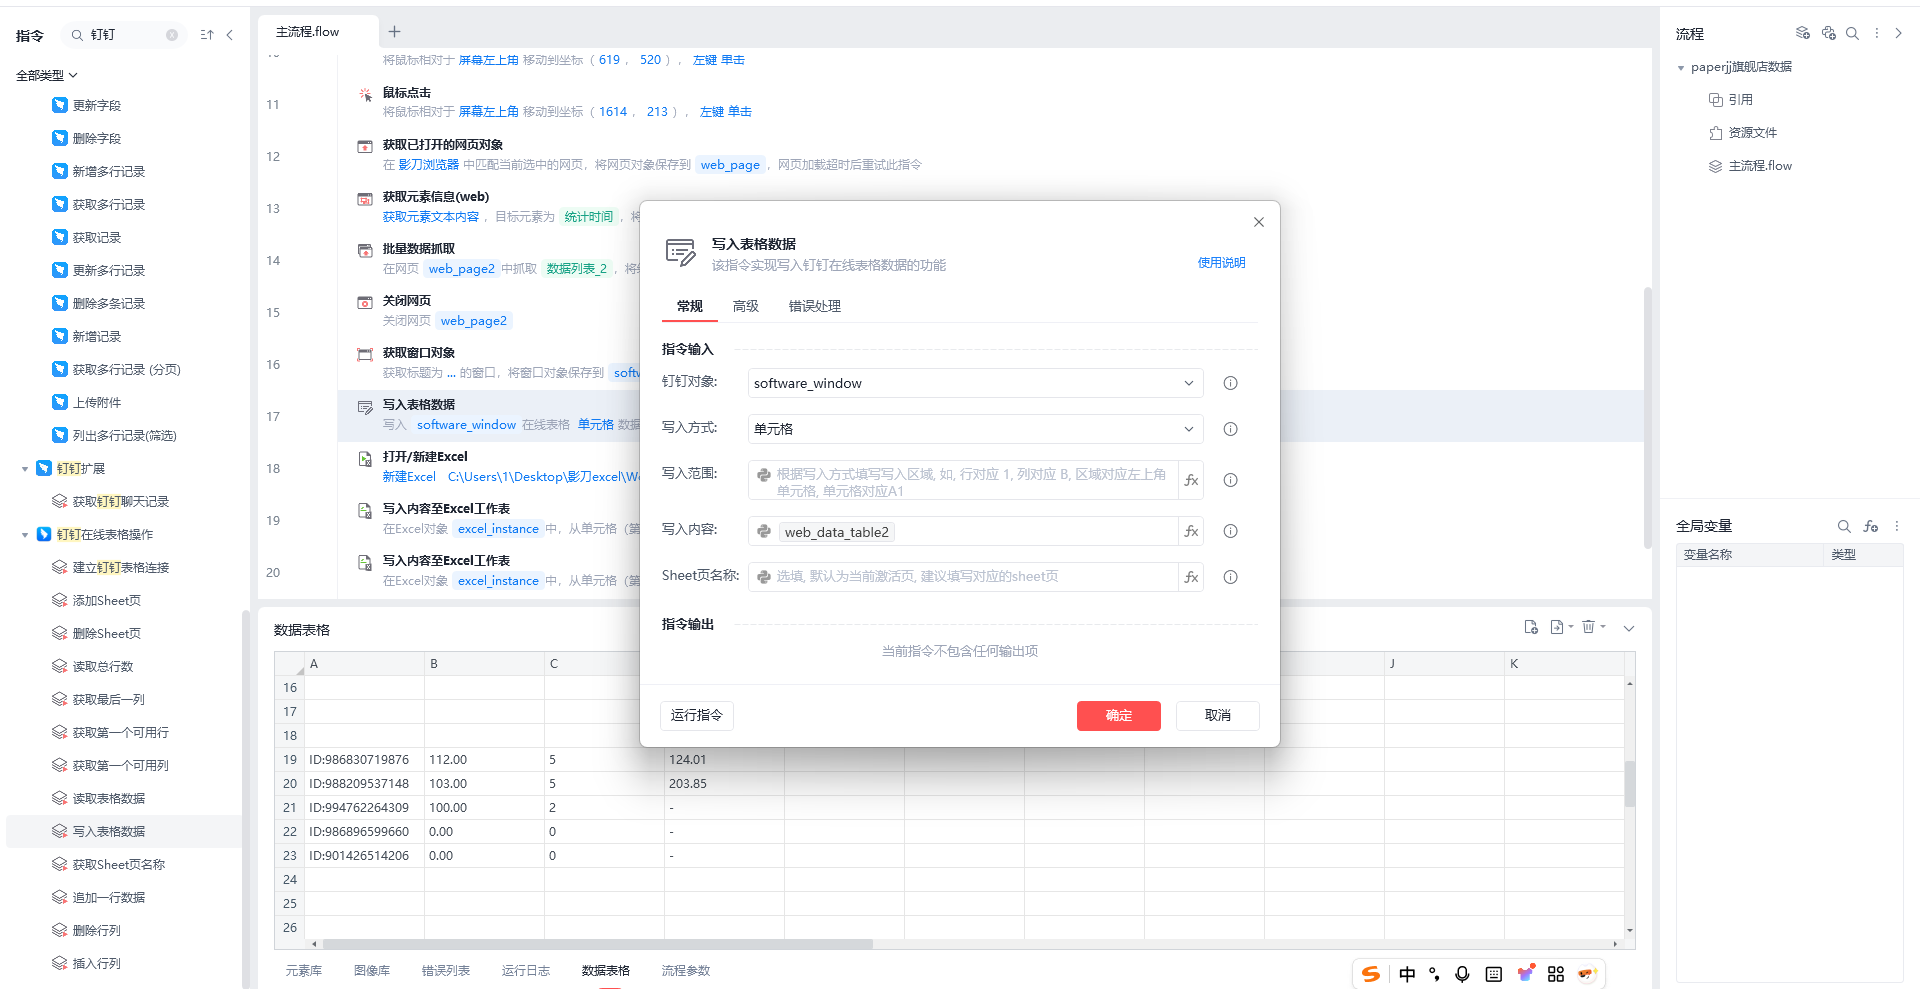Viewport: 1920px width, 989px height.
Task: Open the 钉钉对象 dropdown showing software_window
Action: (x=975, y=383)
